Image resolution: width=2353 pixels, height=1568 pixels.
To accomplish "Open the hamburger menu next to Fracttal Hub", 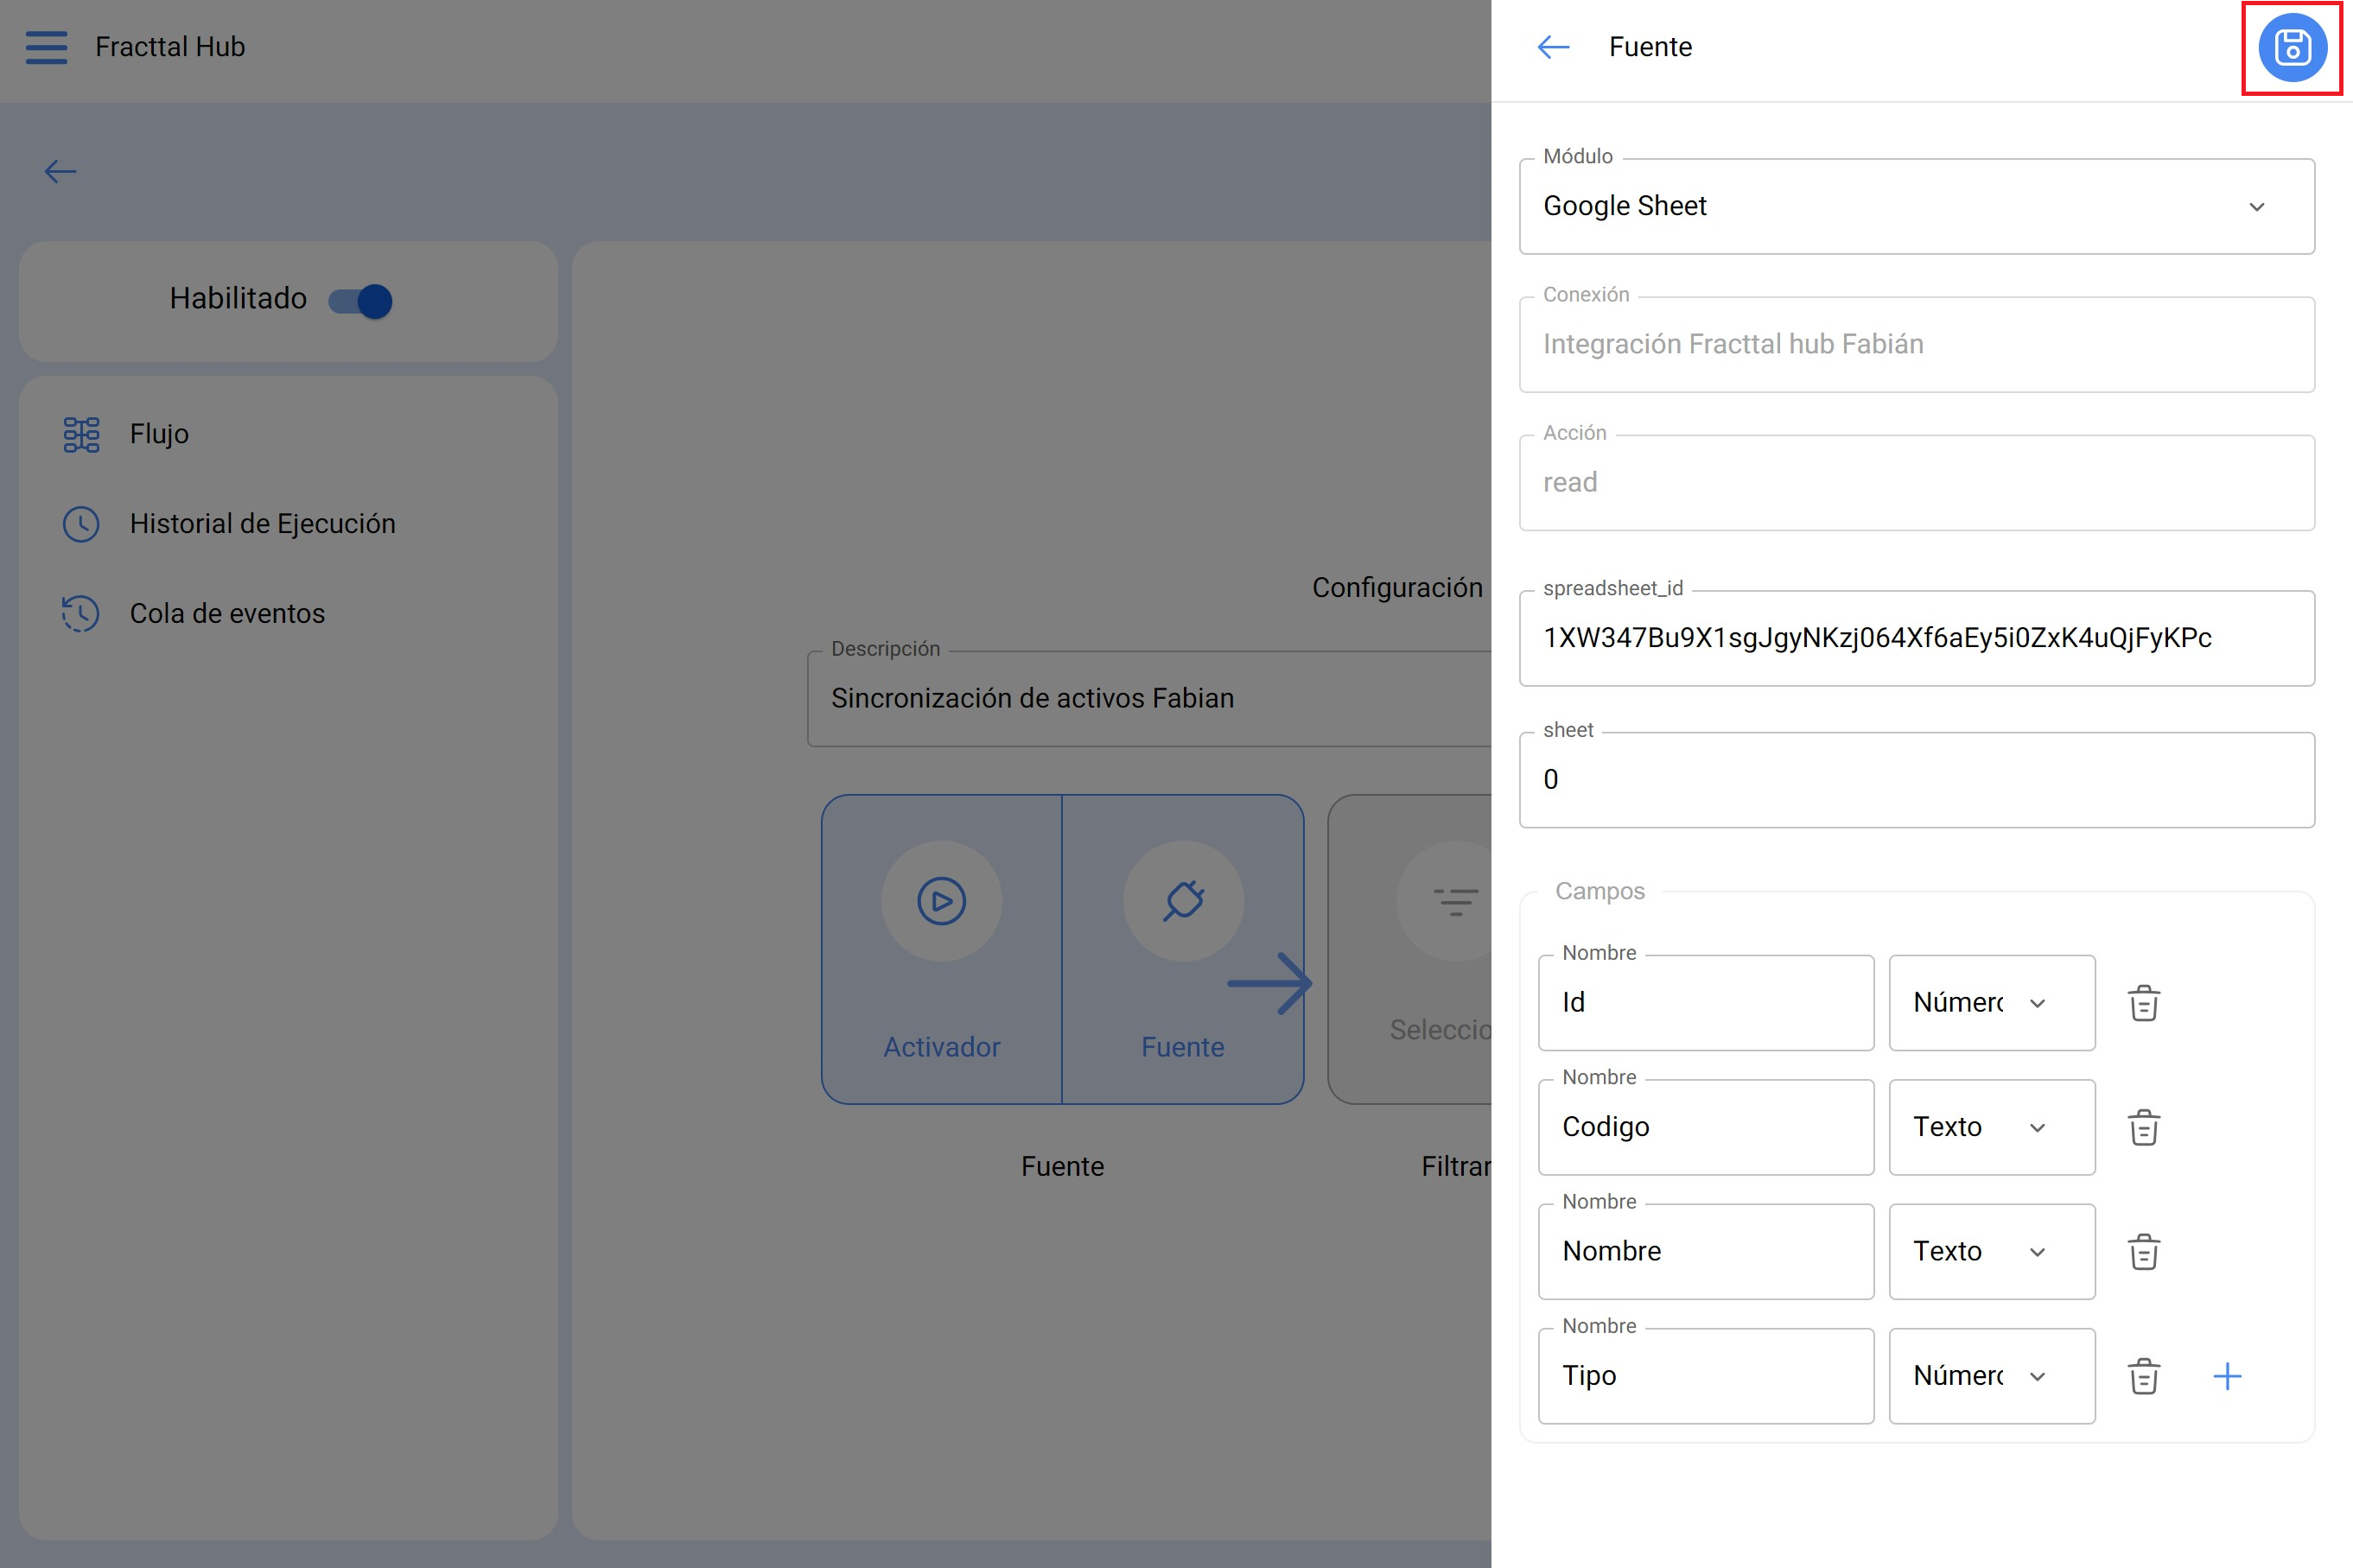I will coord(46,47).
